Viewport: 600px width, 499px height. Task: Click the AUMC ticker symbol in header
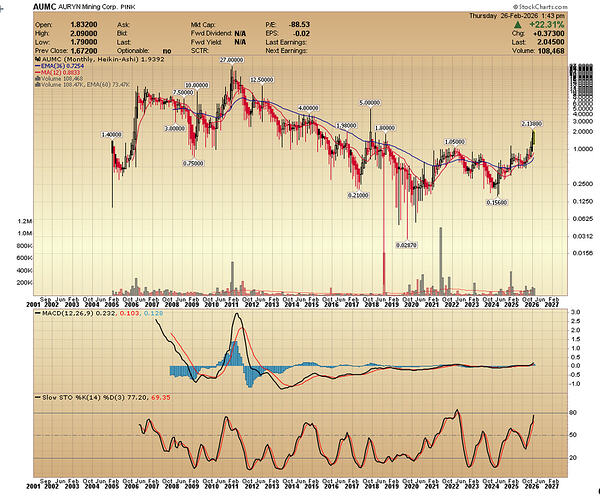(x=44, y=7)
